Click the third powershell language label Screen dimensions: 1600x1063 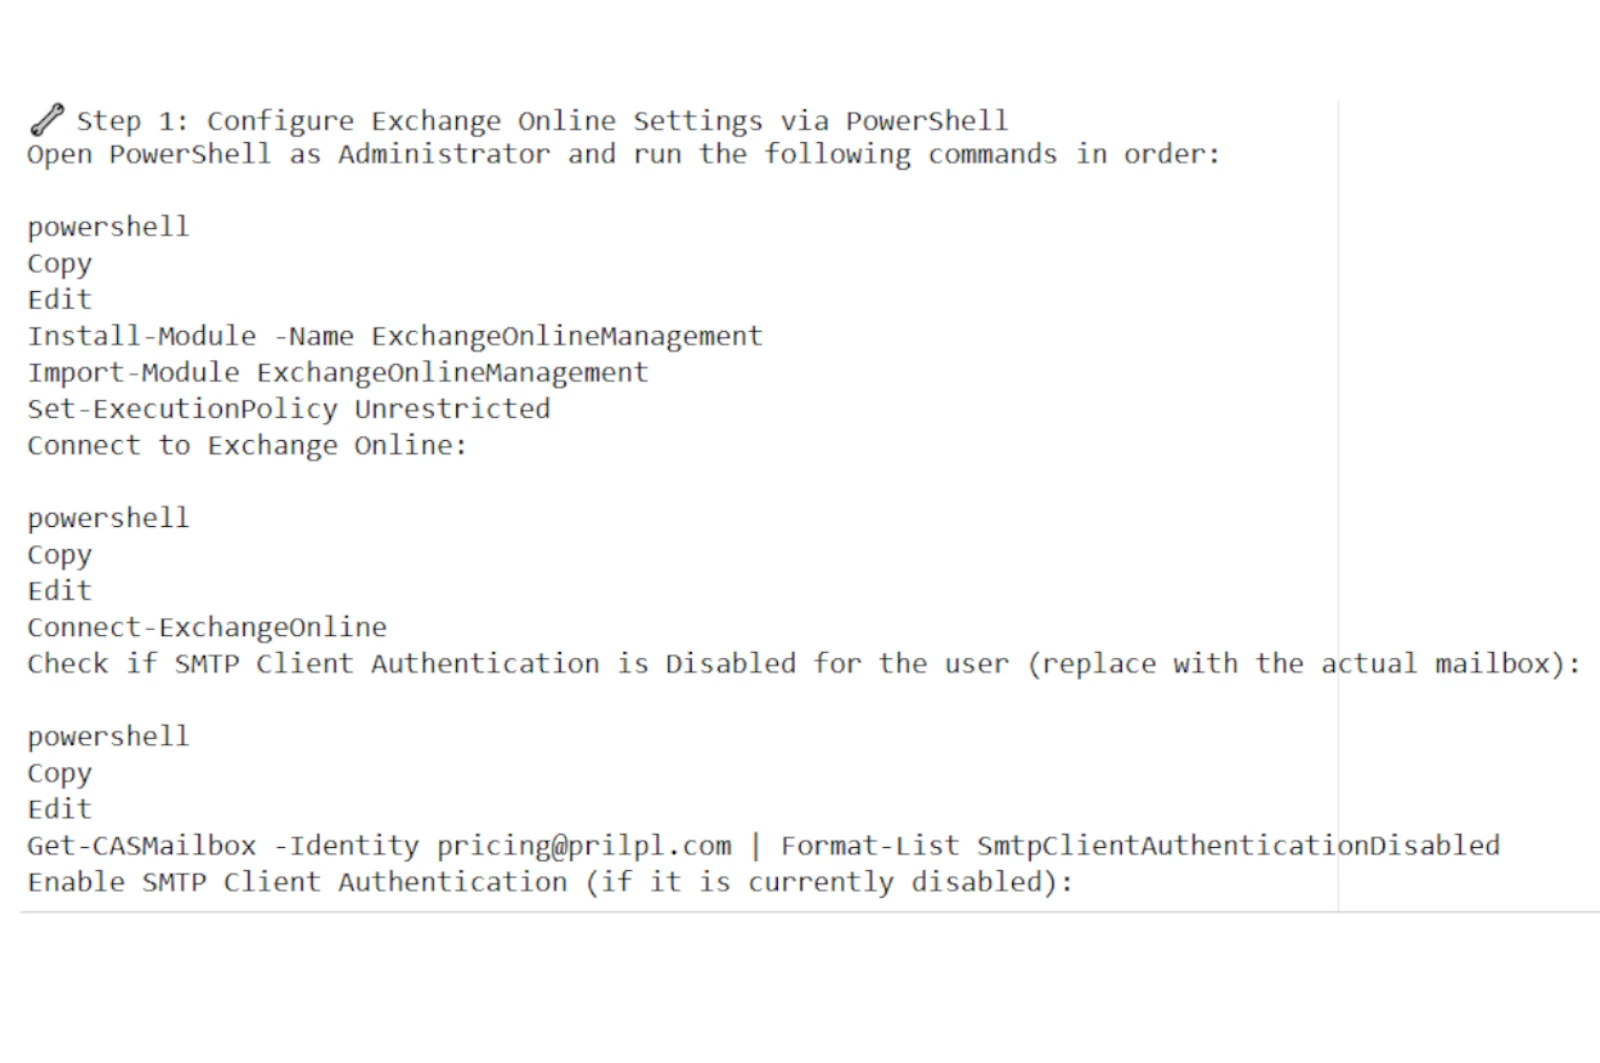[108, 737]
